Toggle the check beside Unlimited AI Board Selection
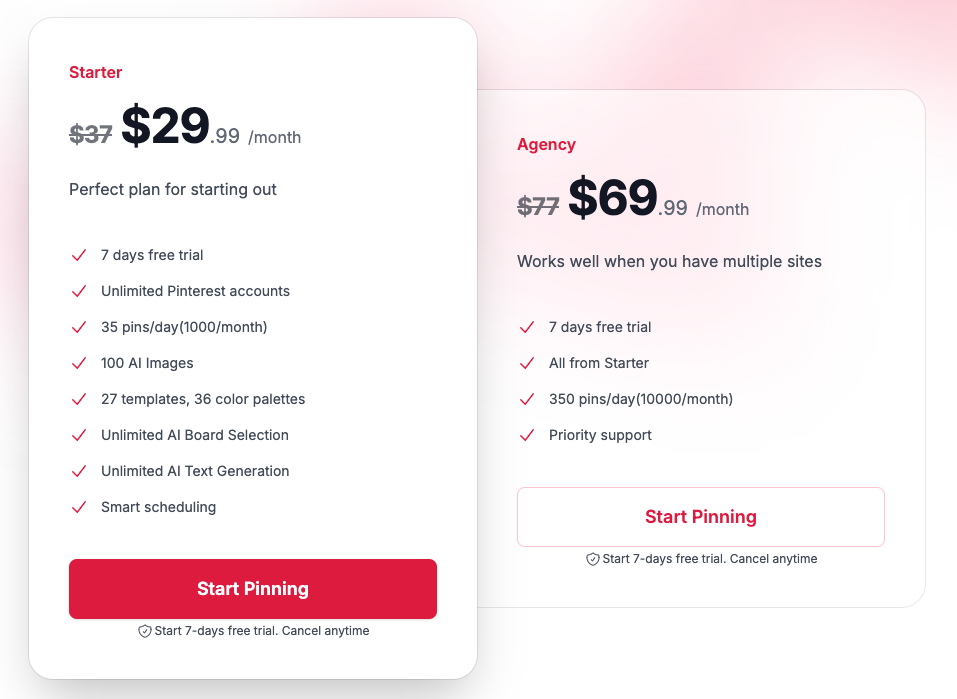Viewport: 957px width, 699px height. click(x=79, y=435)
